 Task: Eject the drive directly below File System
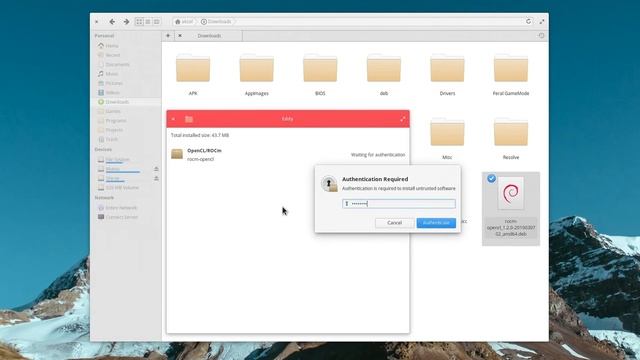[x=156, y=169]
